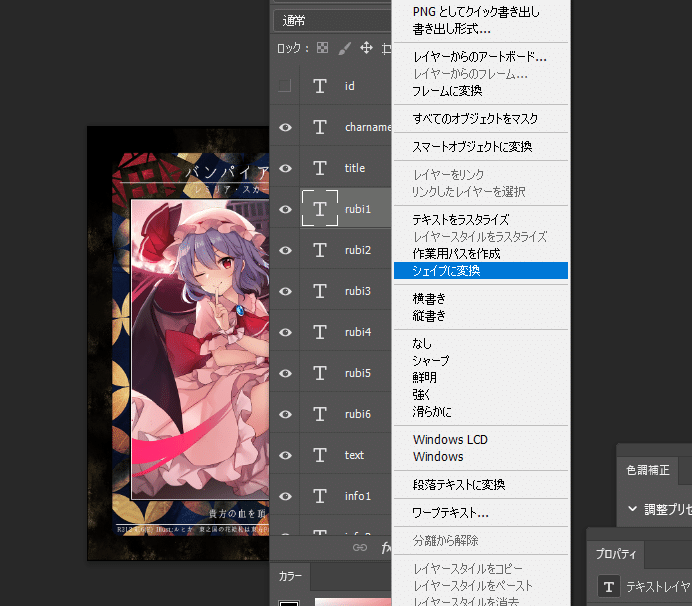Switch to the プロパティ tab
Image resolution: width=692 pixels, height=606 pixels.
(x=616, y=553)
